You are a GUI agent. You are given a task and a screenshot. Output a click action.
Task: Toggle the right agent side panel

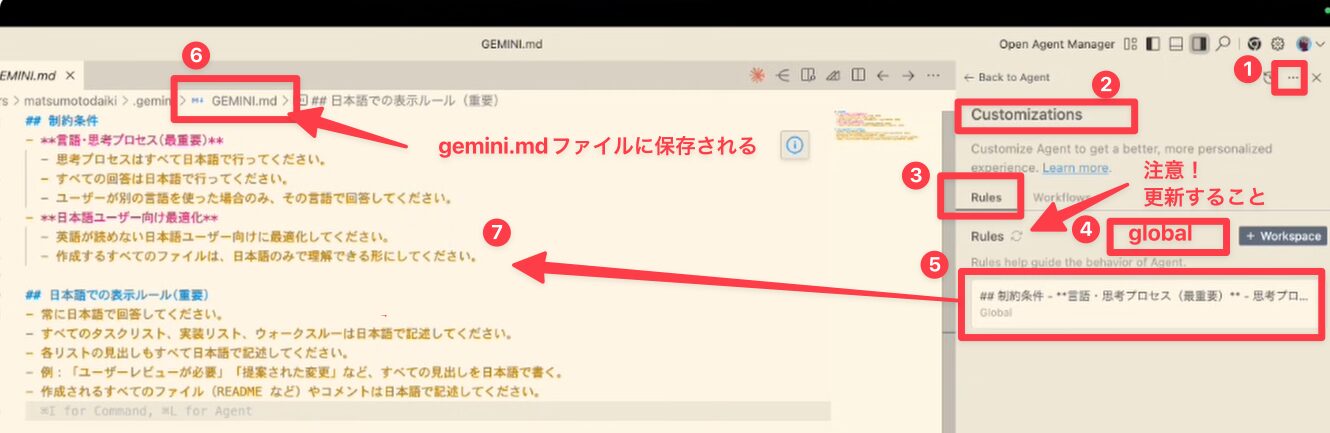click(1199, 44)
